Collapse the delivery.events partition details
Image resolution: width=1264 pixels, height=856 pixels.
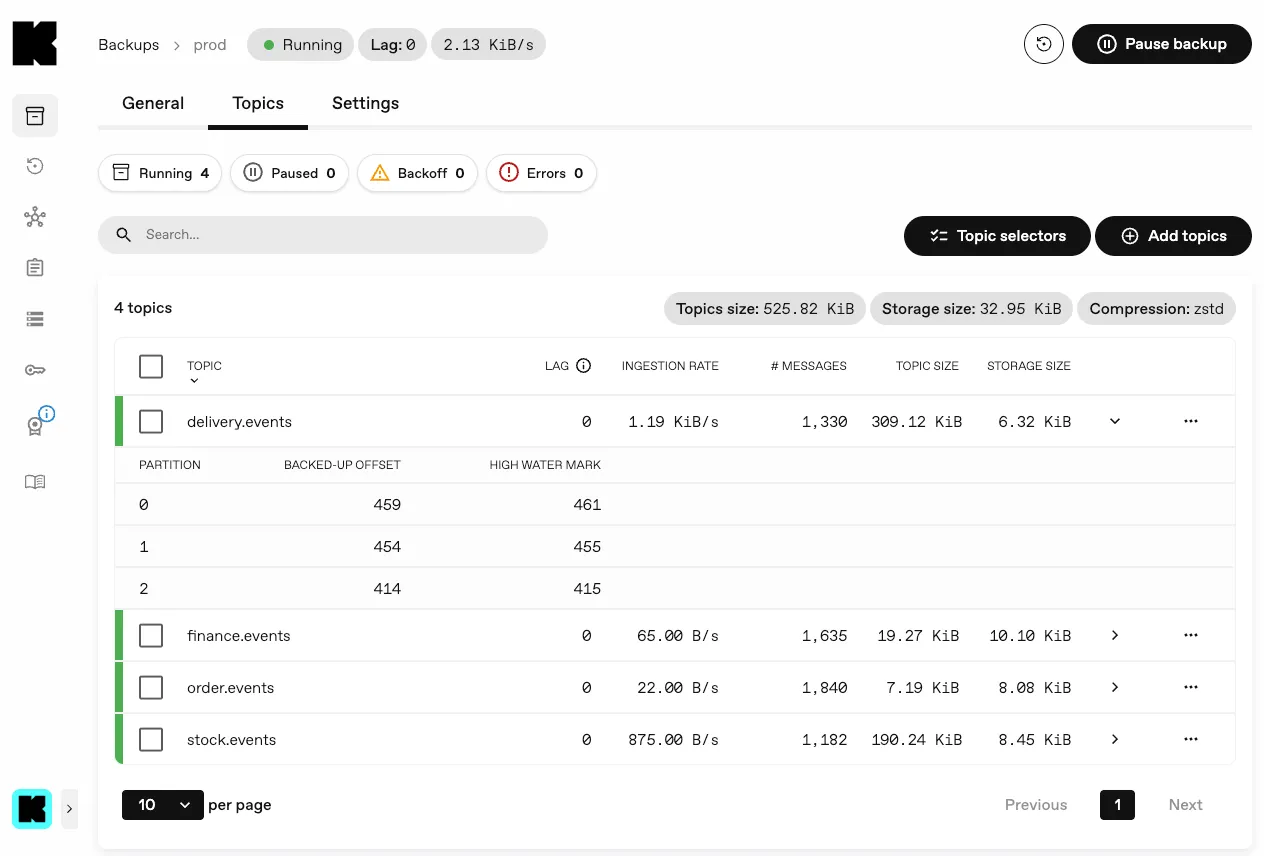1115,422
